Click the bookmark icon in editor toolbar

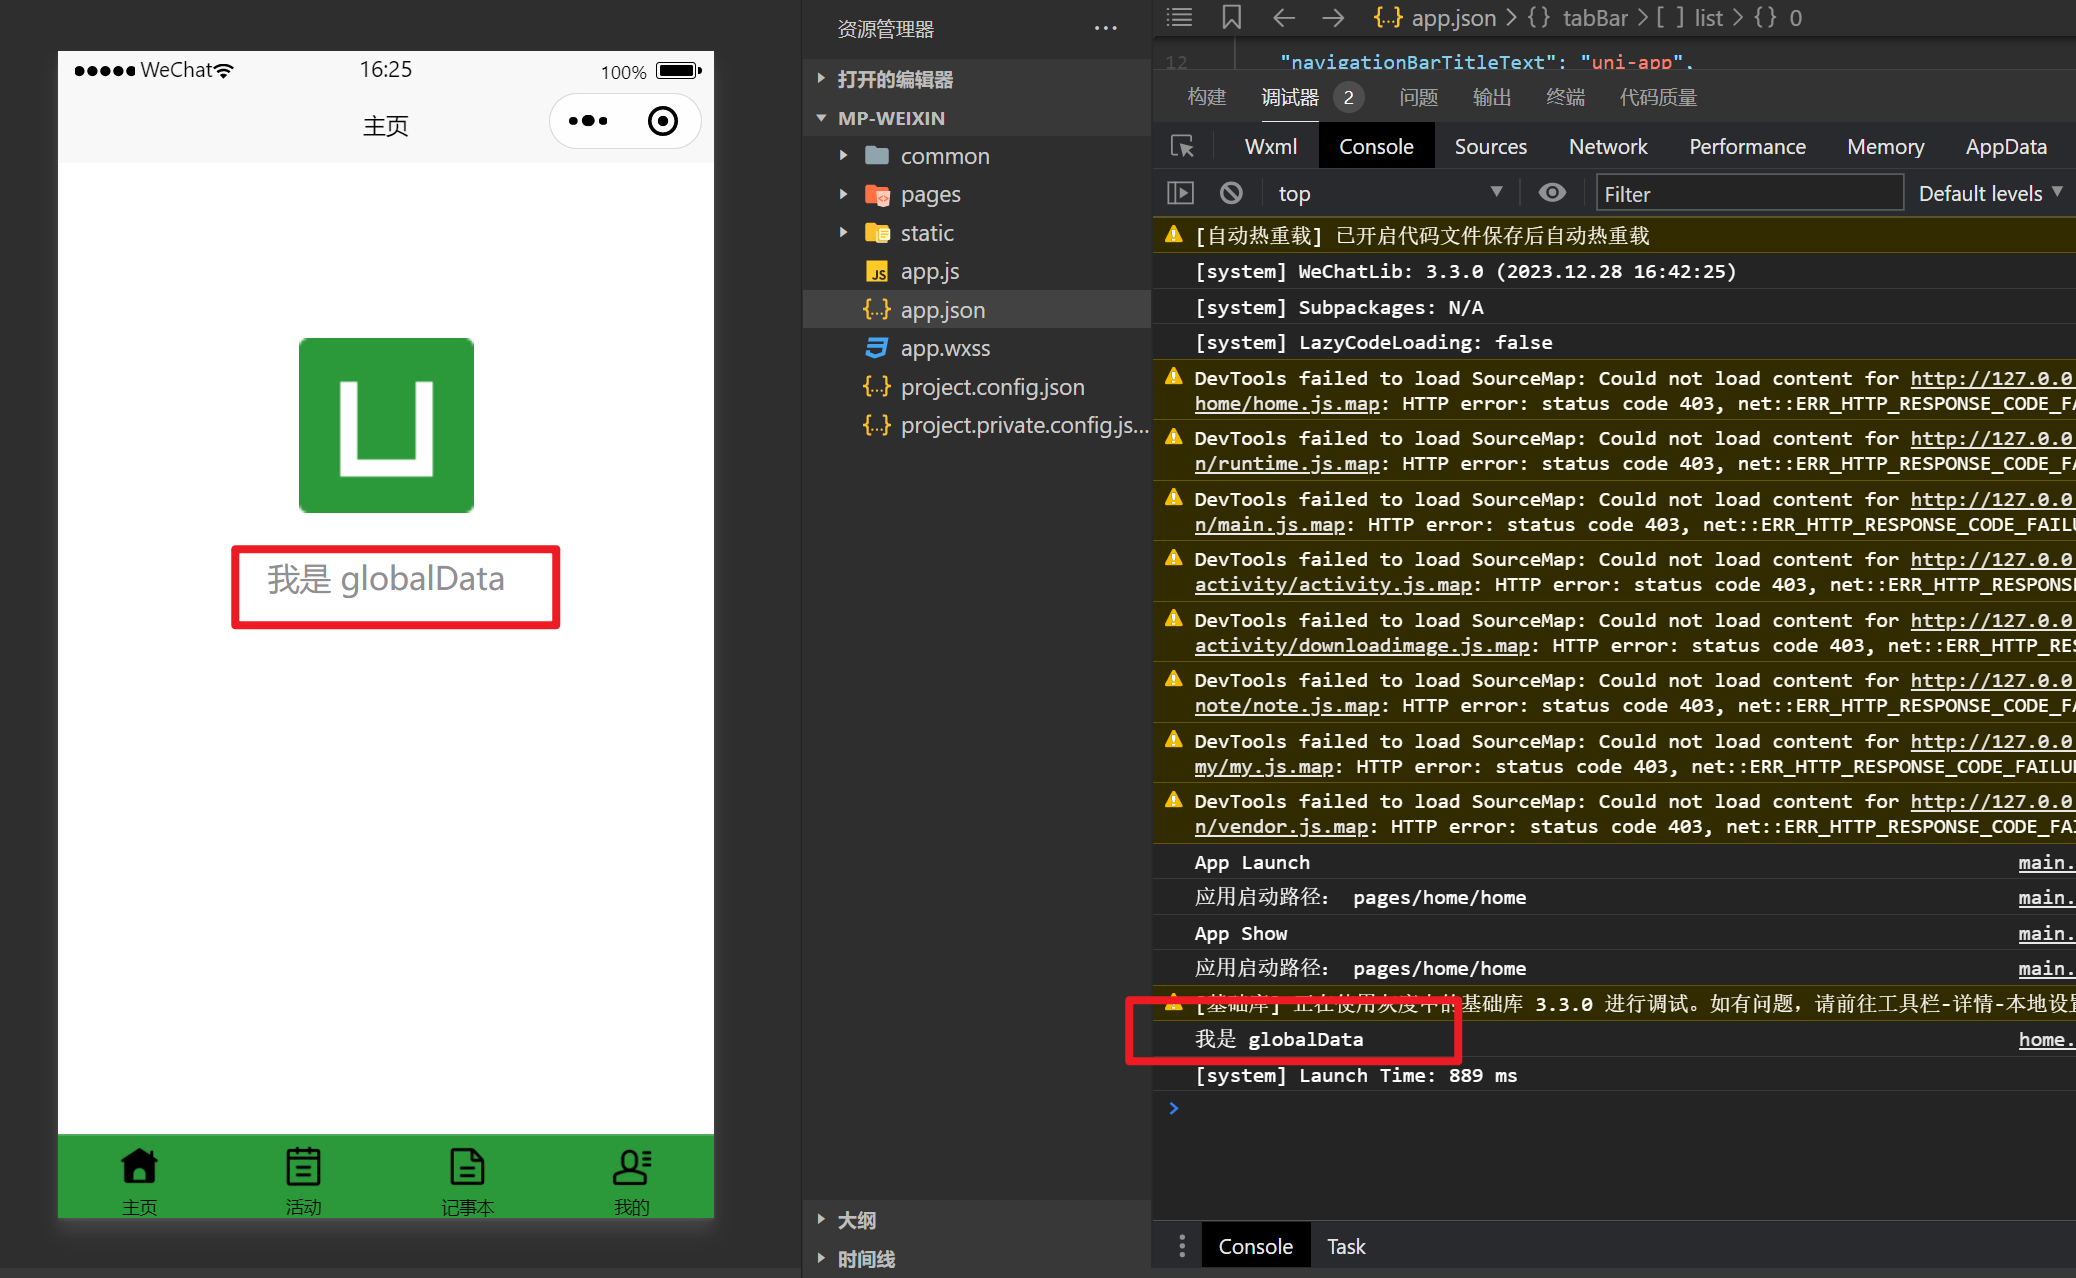tap(1231, 17)
